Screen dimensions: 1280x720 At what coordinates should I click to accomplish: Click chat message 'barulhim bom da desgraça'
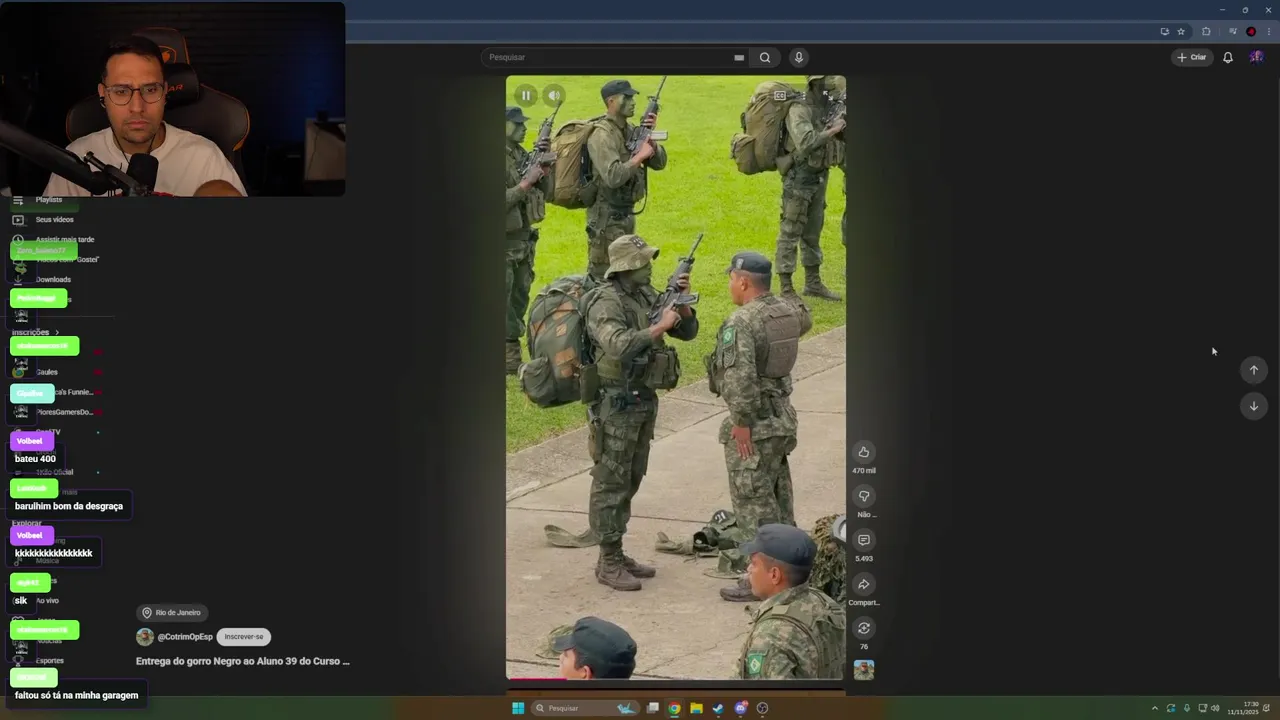pyautogui.click(x=69, y=506)
